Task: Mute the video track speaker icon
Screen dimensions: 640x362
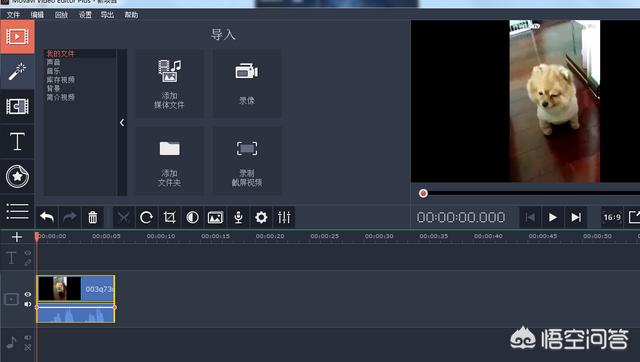Action: coord(28,304)
